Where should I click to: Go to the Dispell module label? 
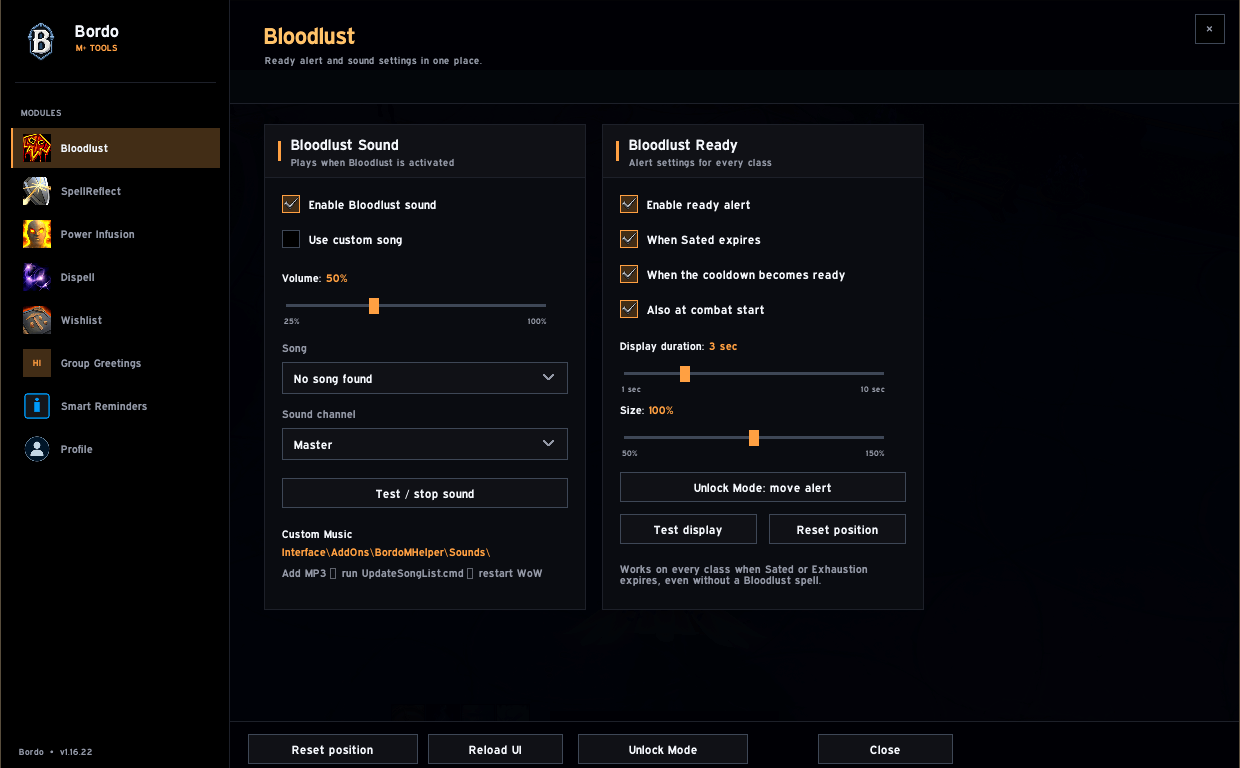click(x=77, y=277)
